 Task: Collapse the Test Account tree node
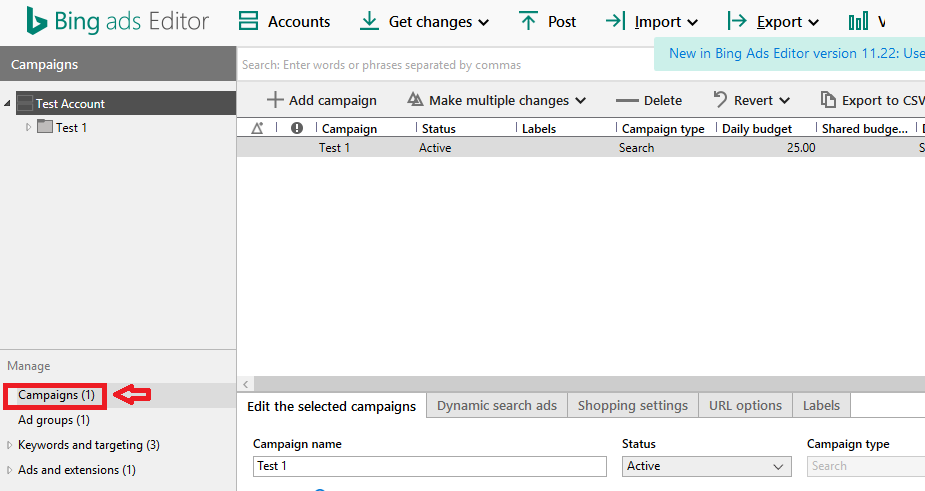tap(9, 103)
